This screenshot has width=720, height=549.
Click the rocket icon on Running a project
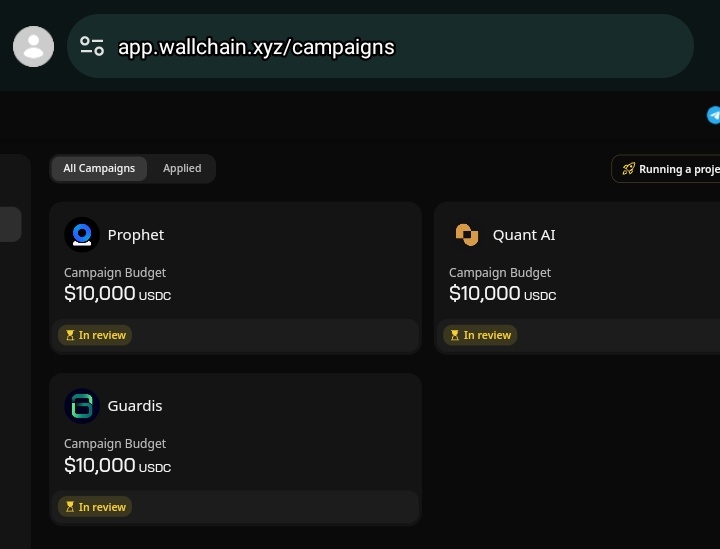click(x=628, y=169)
